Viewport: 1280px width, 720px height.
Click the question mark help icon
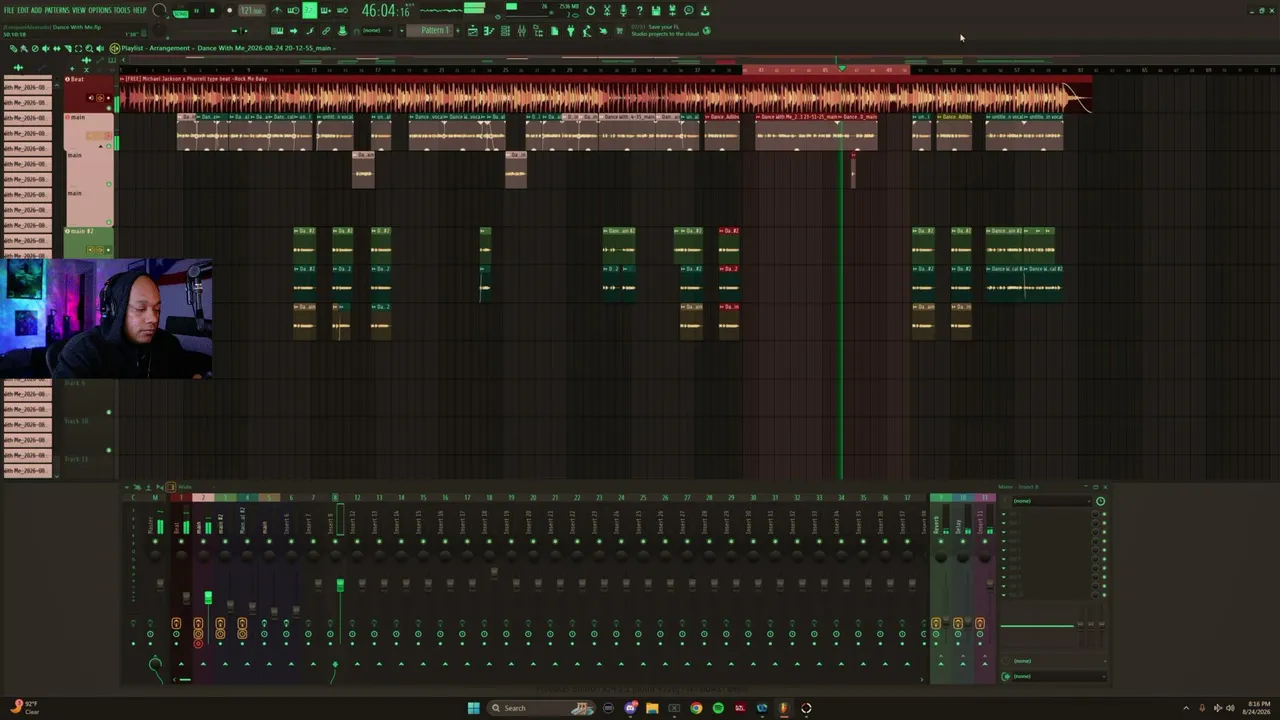tap(639, 10)
